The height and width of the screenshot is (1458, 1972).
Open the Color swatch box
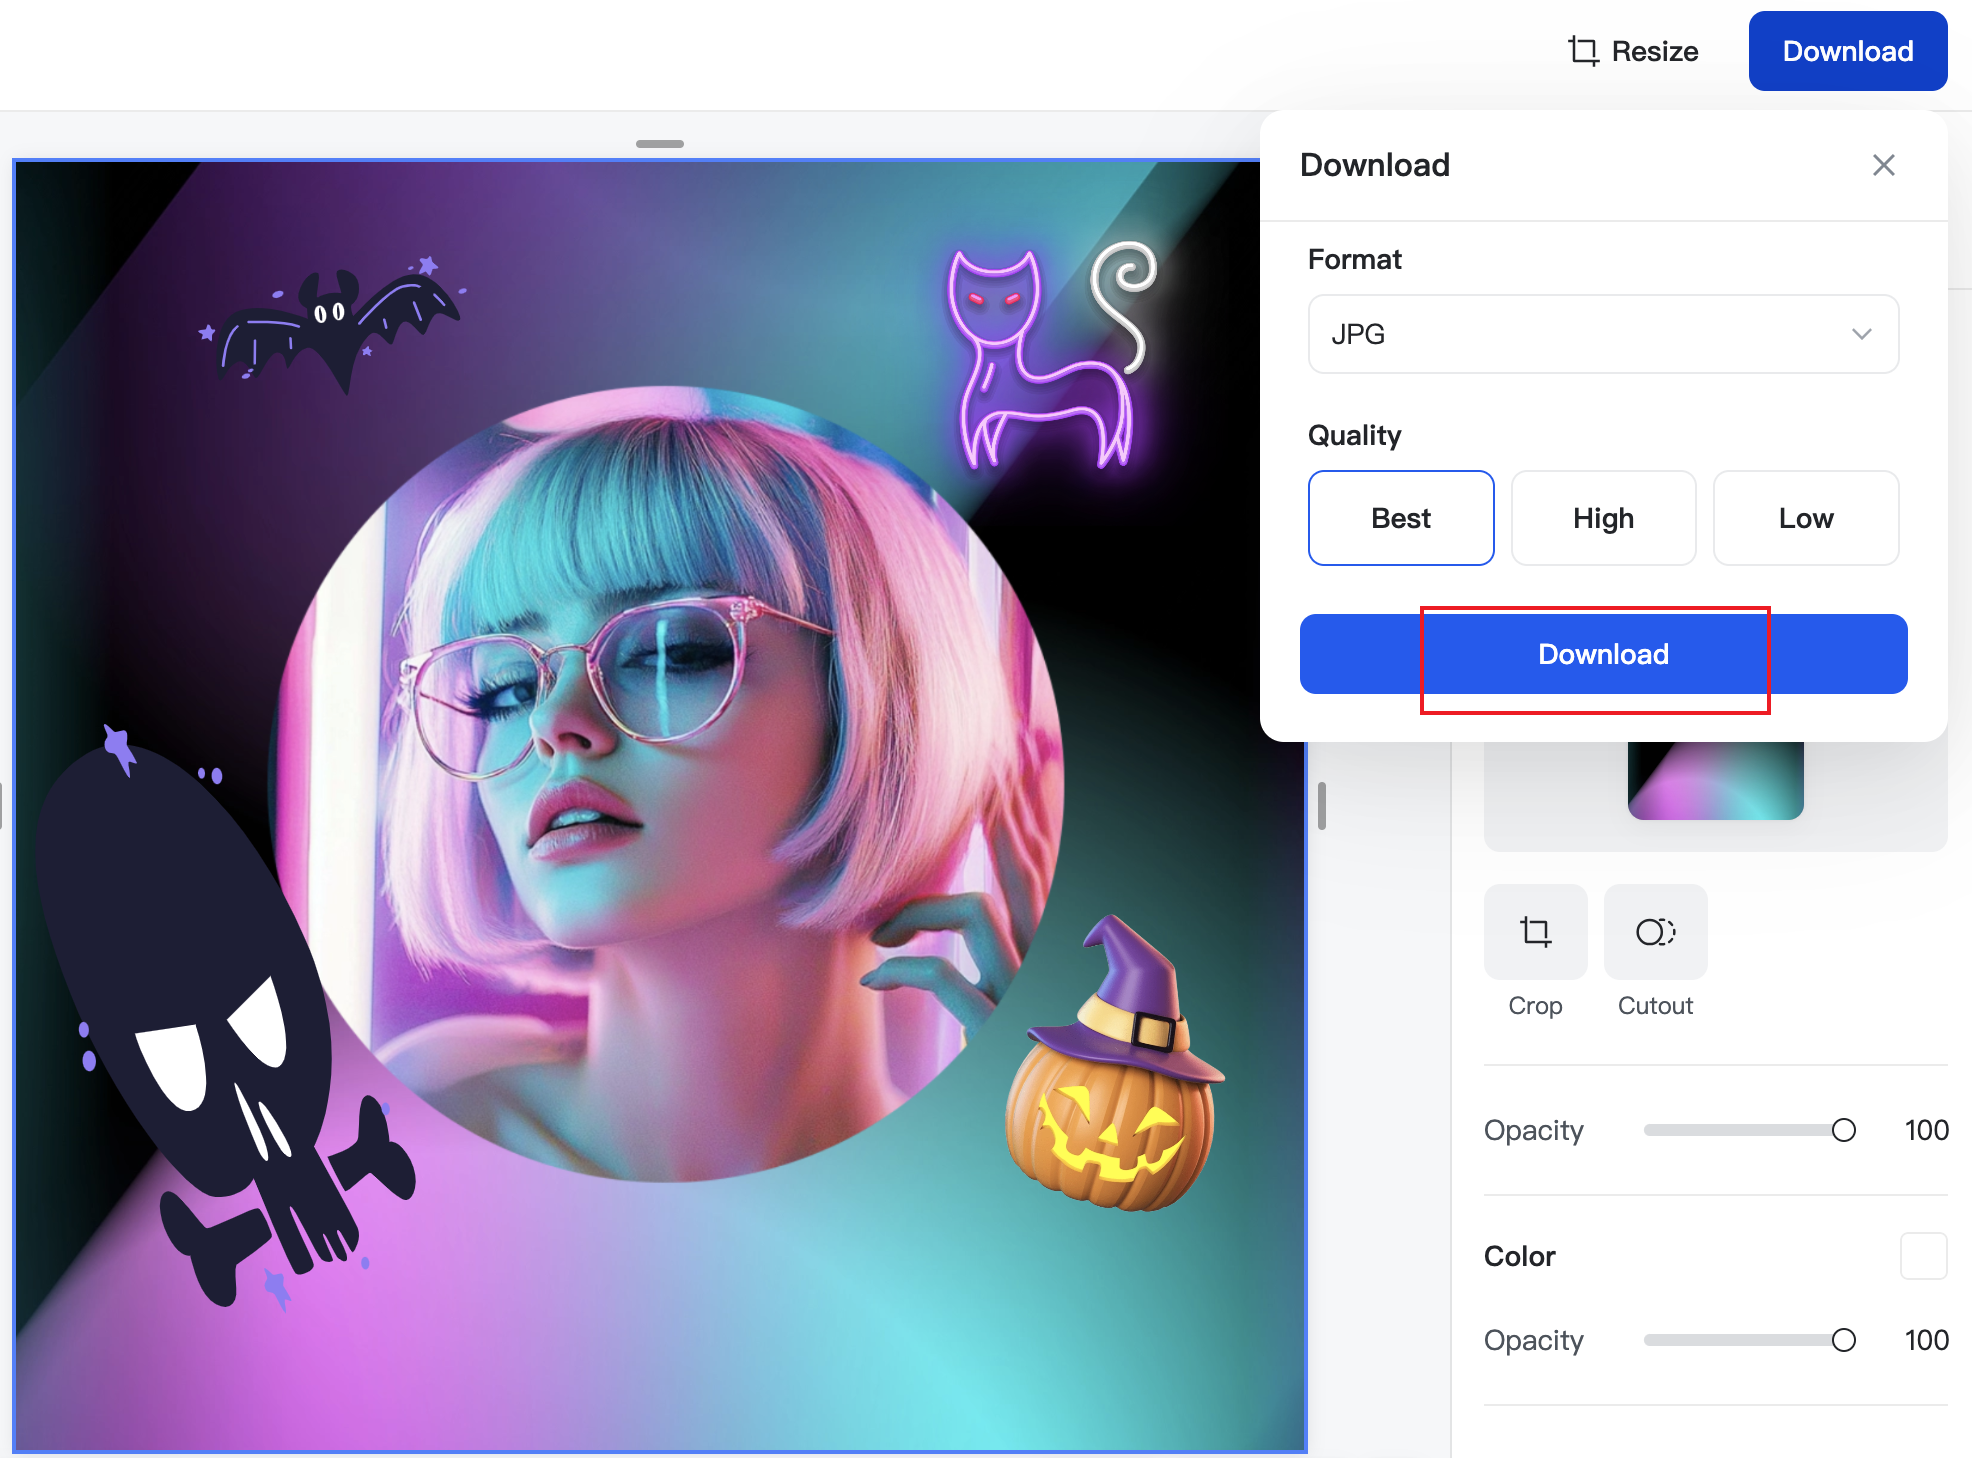tap(1923, 1256)
